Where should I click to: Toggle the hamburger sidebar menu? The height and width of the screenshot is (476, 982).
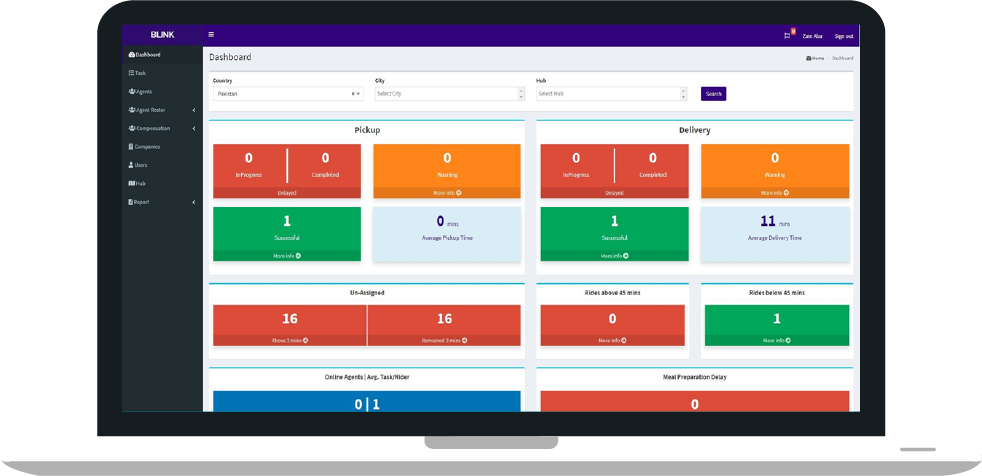pyautogui.click(x=211, y=35)
